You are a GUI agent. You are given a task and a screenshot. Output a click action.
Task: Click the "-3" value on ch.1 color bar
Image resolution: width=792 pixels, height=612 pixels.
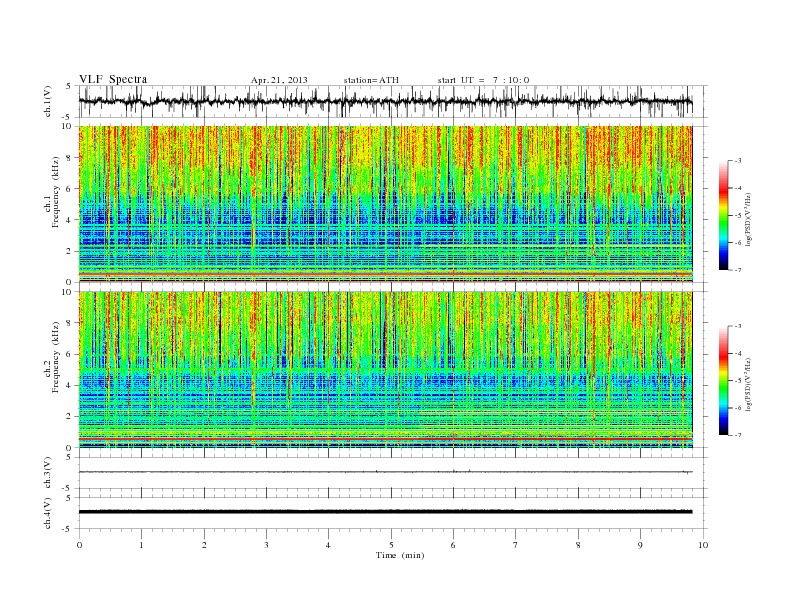737,161
